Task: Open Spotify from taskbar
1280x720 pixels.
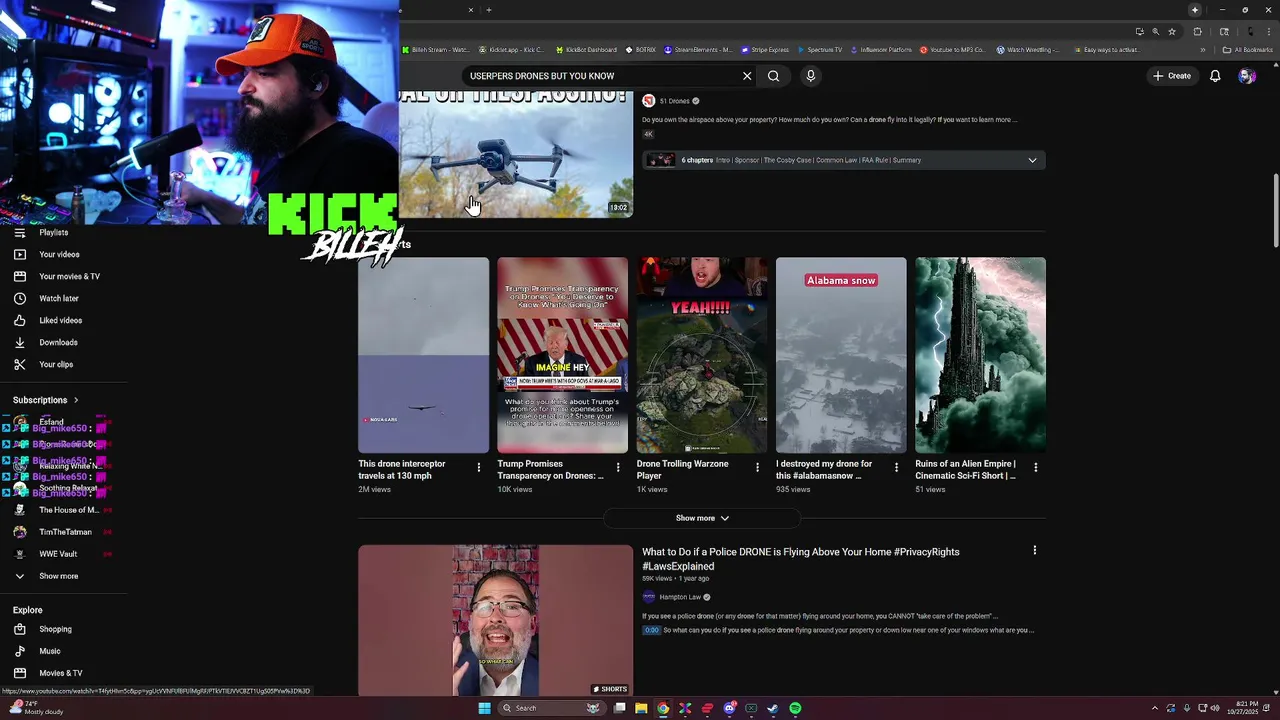Action: (795, 708)
